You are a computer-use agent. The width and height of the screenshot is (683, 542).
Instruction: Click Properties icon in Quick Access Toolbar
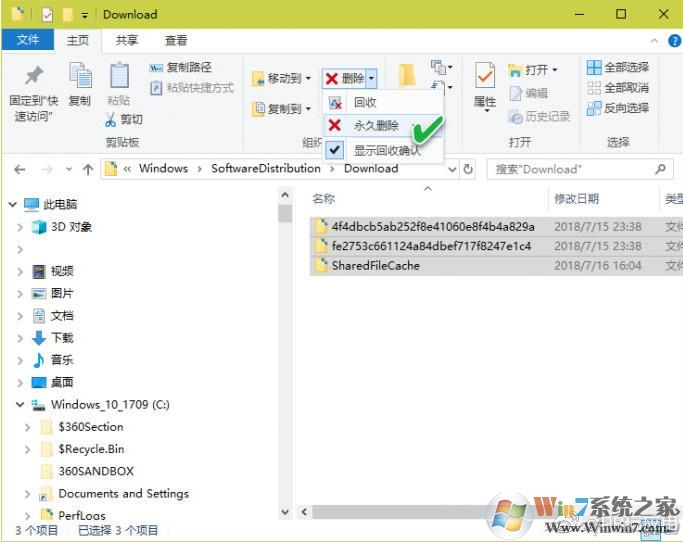click(47, 14)
